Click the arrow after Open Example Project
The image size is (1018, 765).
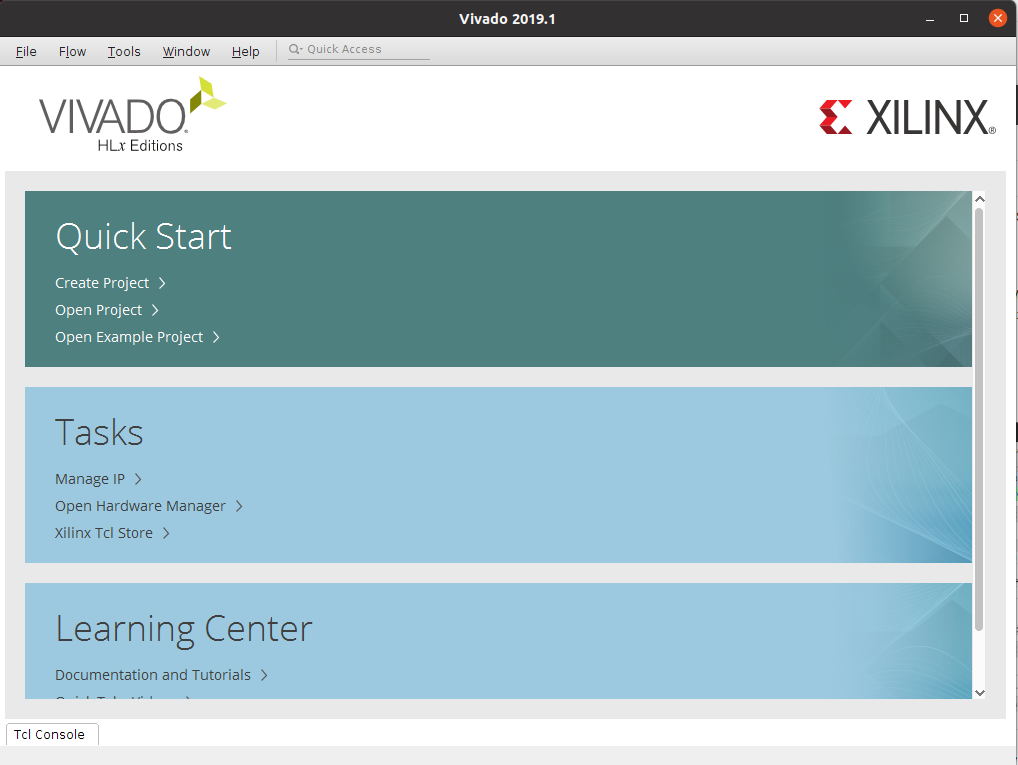coord(216,337)
